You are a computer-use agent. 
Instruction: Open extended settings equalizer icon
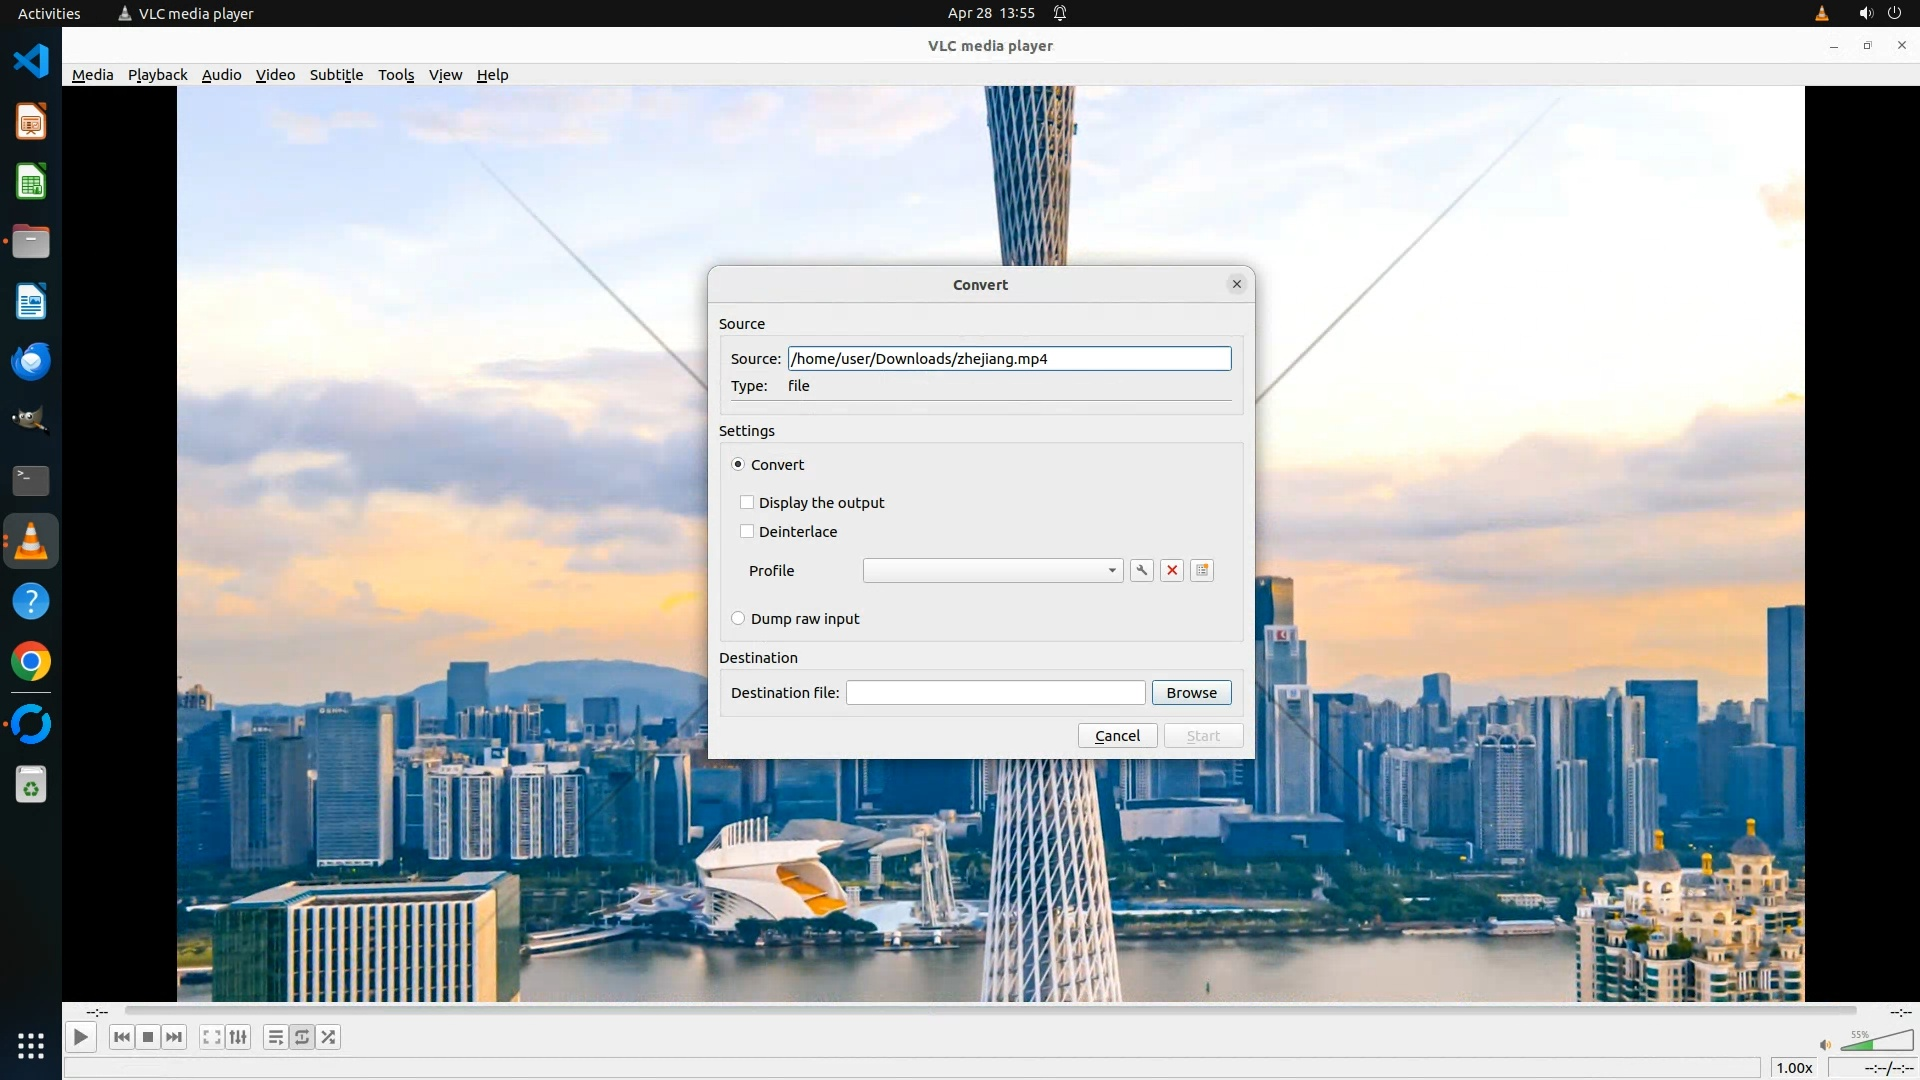238,1037
